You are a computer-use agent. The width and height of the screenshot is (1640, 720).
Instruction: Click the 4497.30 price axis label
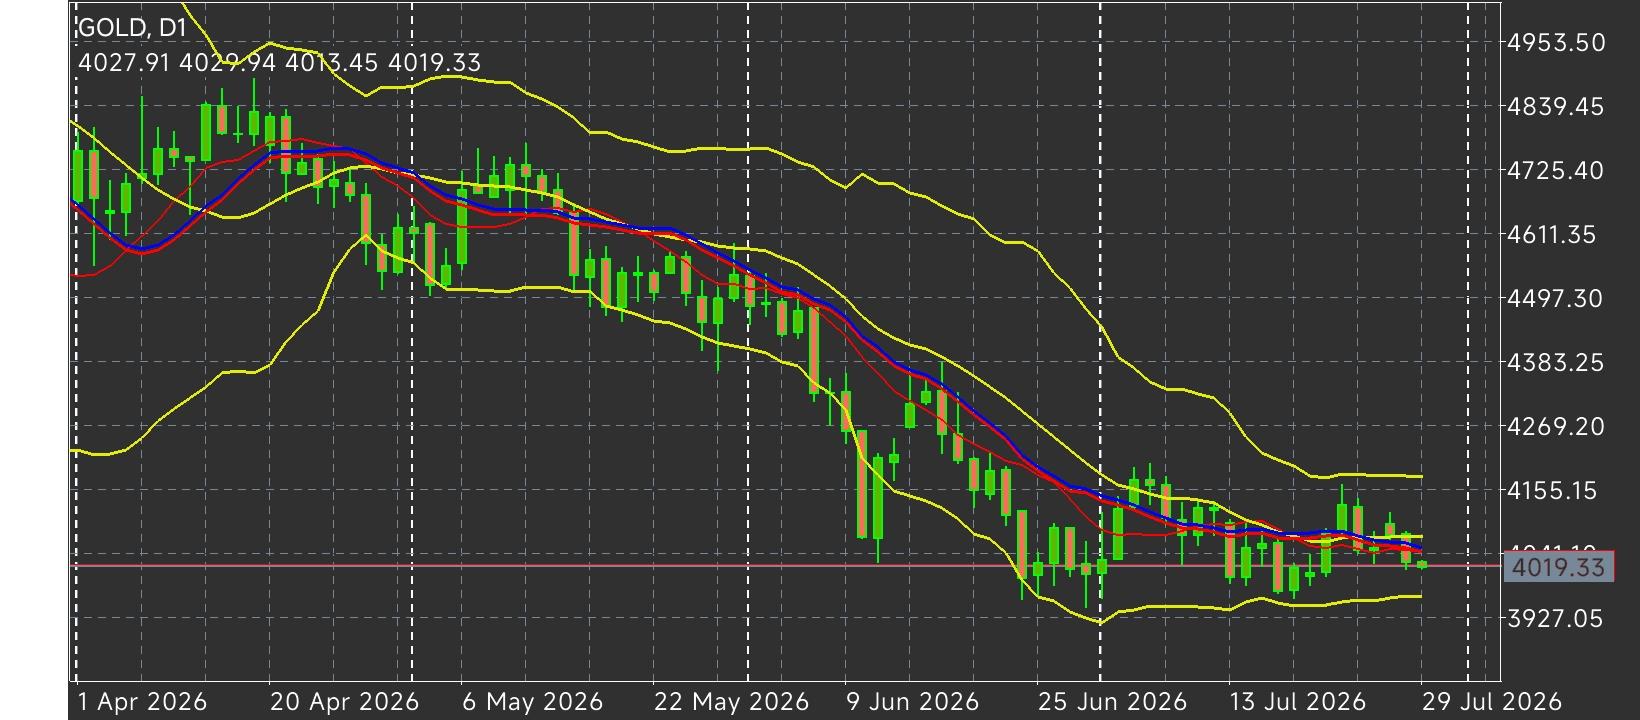[x=1556, y=298]
